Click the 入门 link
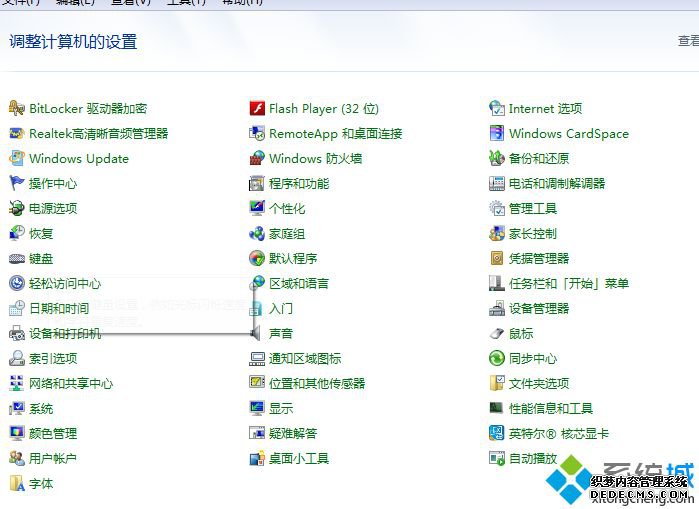 pos(281,308)
